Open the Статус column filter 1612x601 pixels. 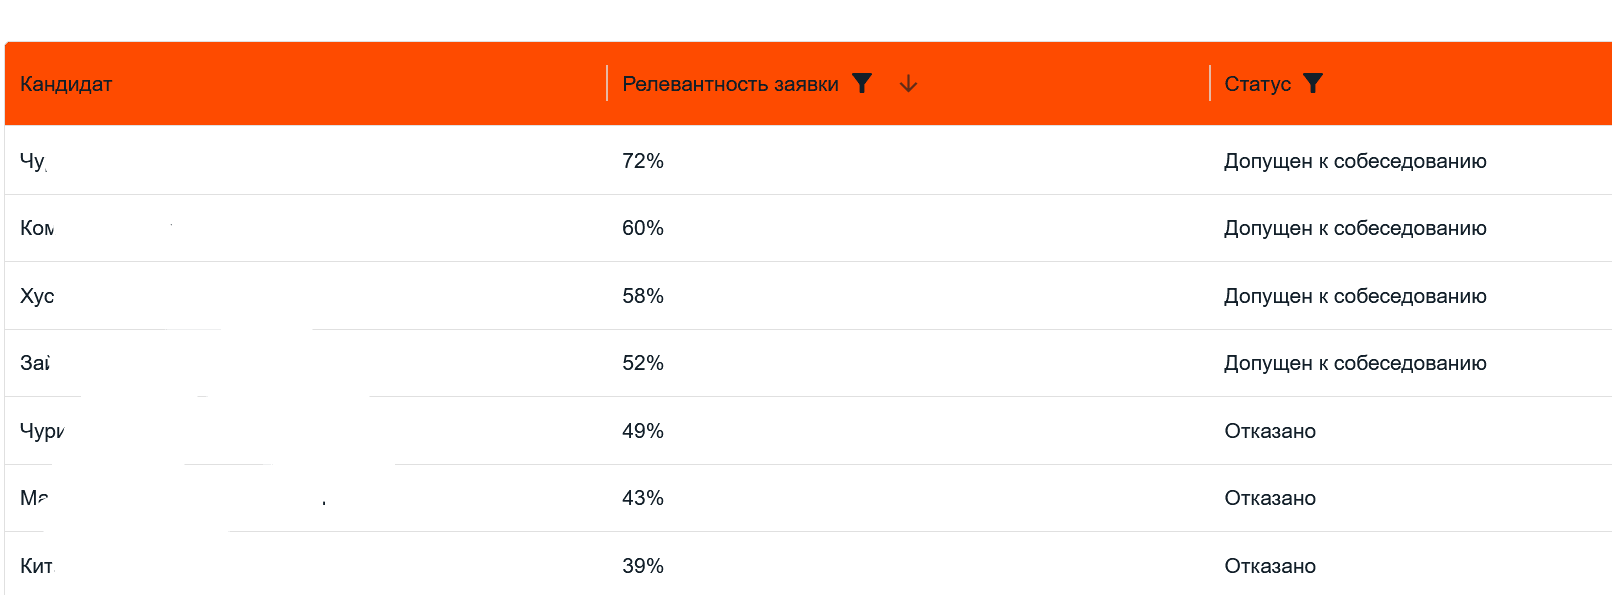click(1313, 84)
